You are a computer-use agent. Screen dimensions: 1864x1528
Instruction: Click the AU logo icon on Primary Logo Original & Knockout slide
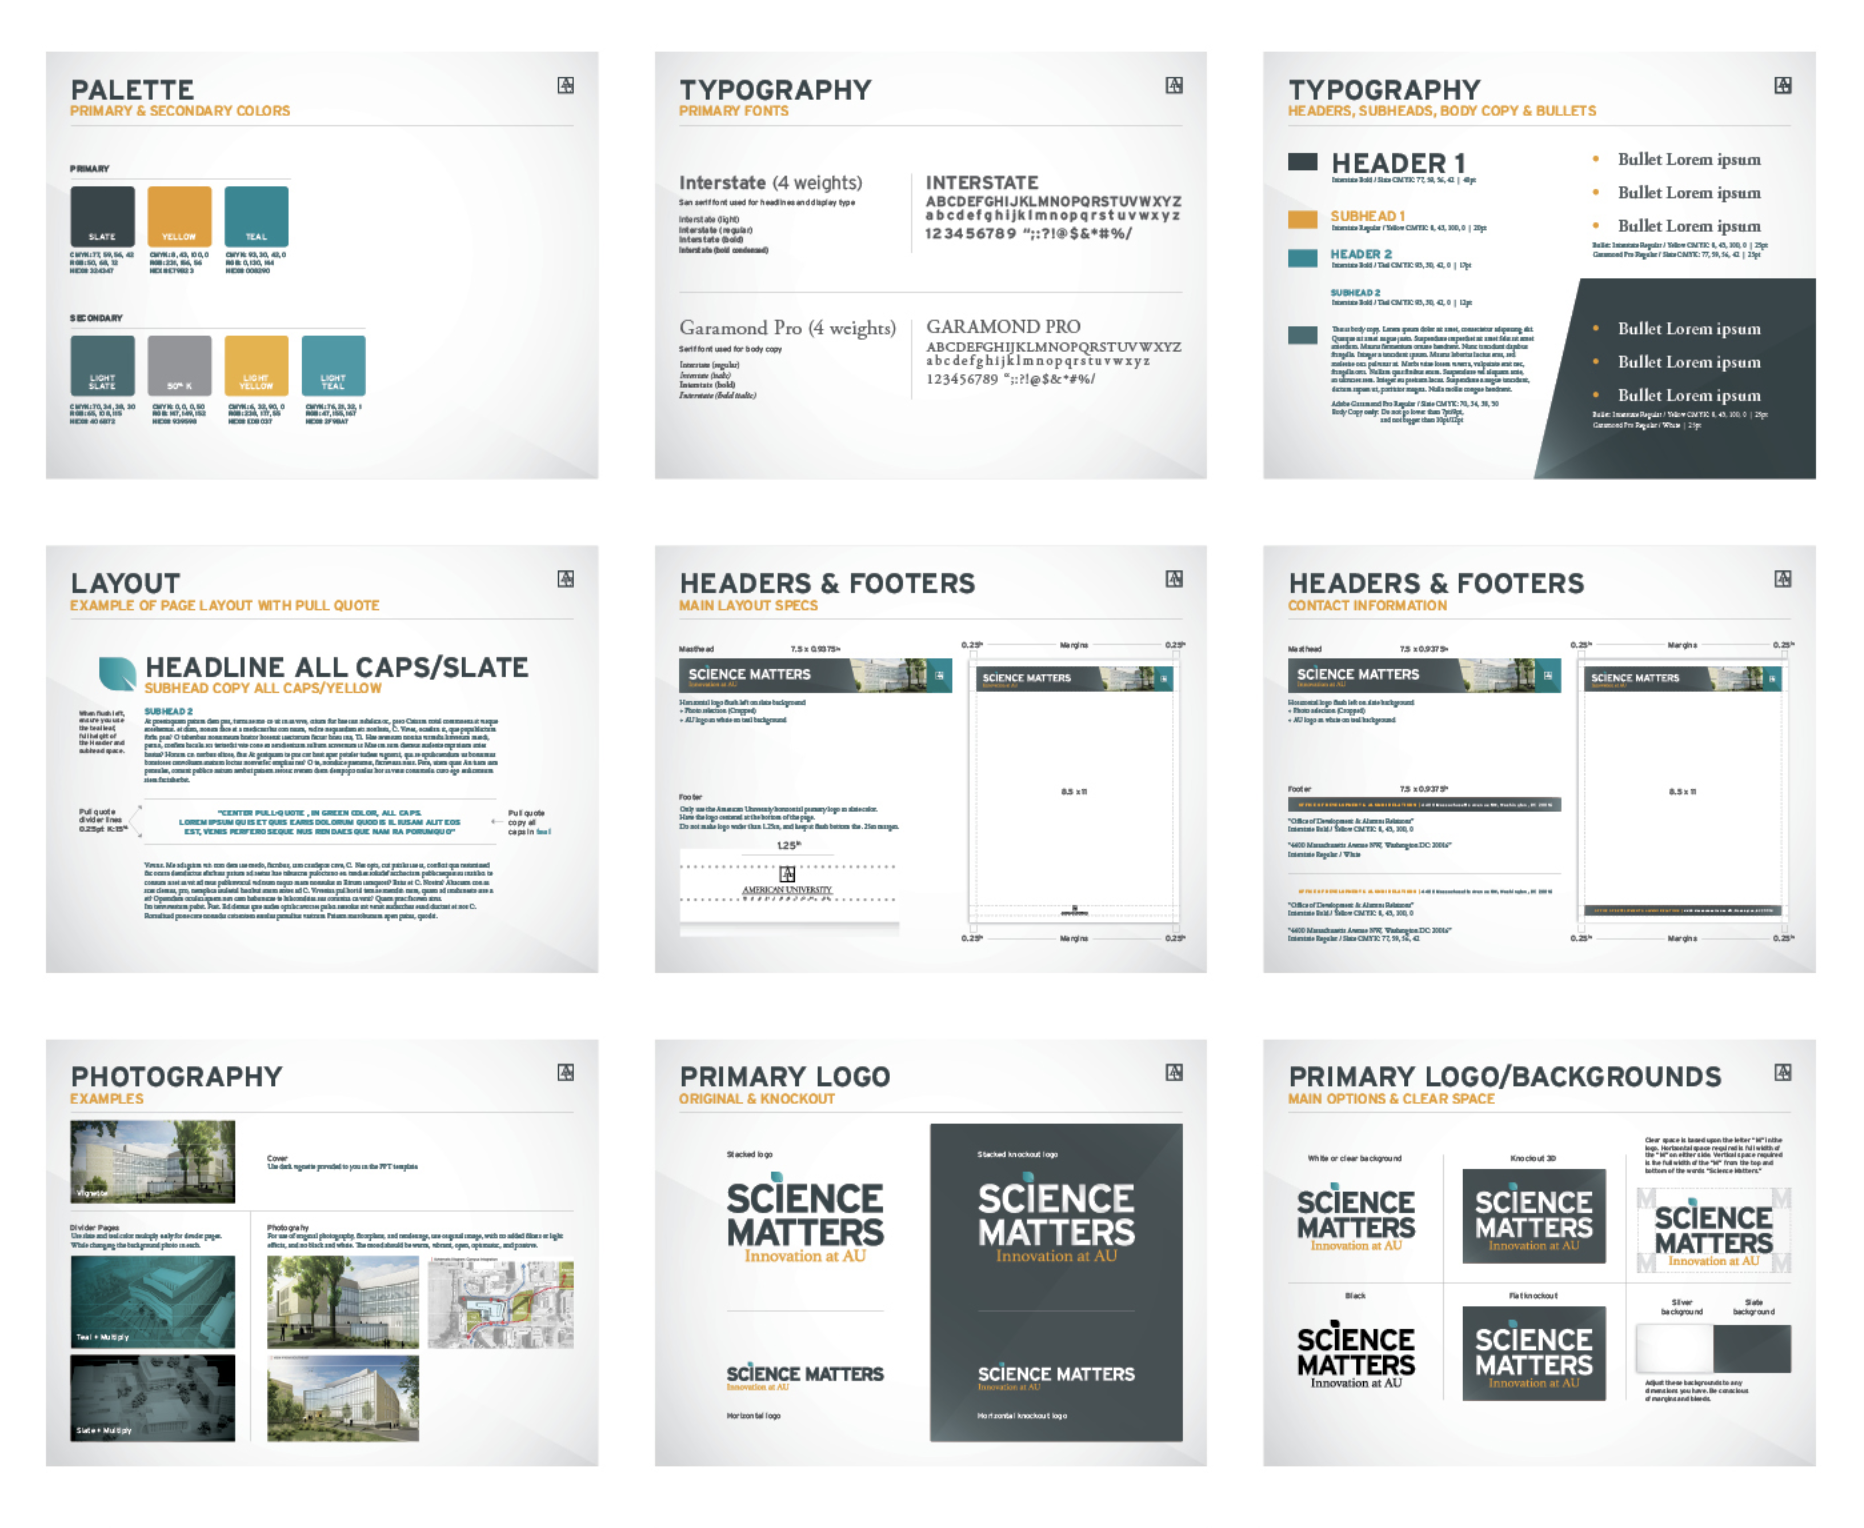[x=1174, y=1072]
